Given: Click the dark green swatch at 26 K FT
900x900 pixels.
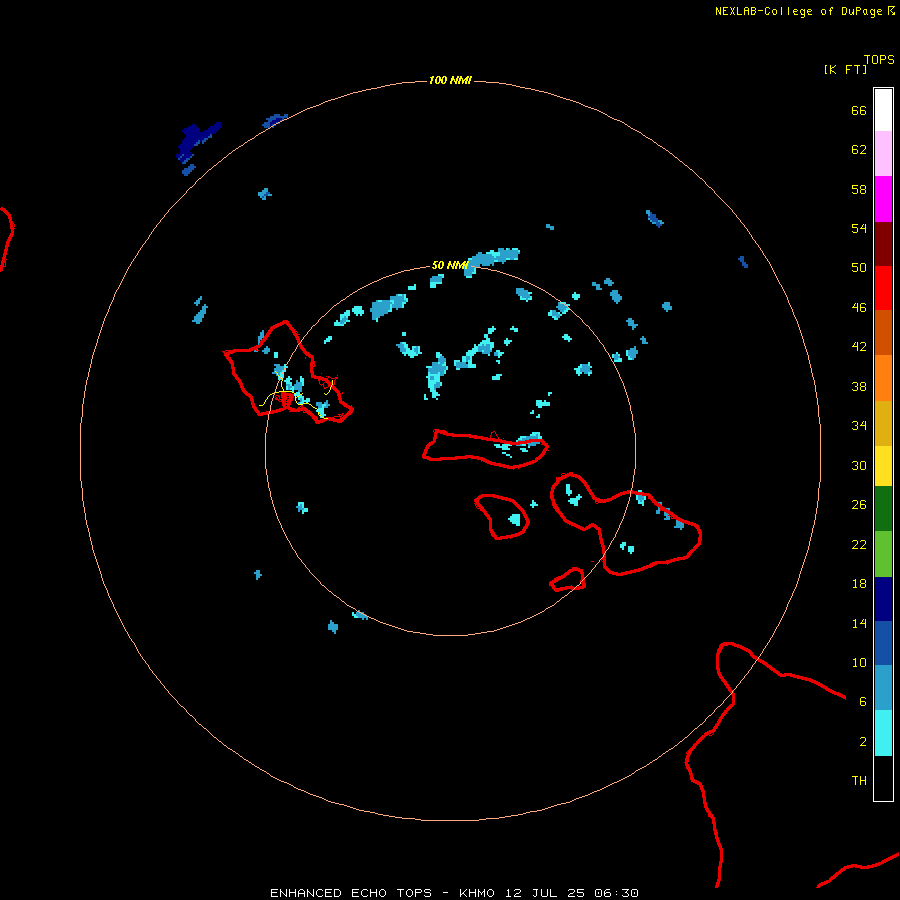Looking at the screenshot, I should [883, 509].
